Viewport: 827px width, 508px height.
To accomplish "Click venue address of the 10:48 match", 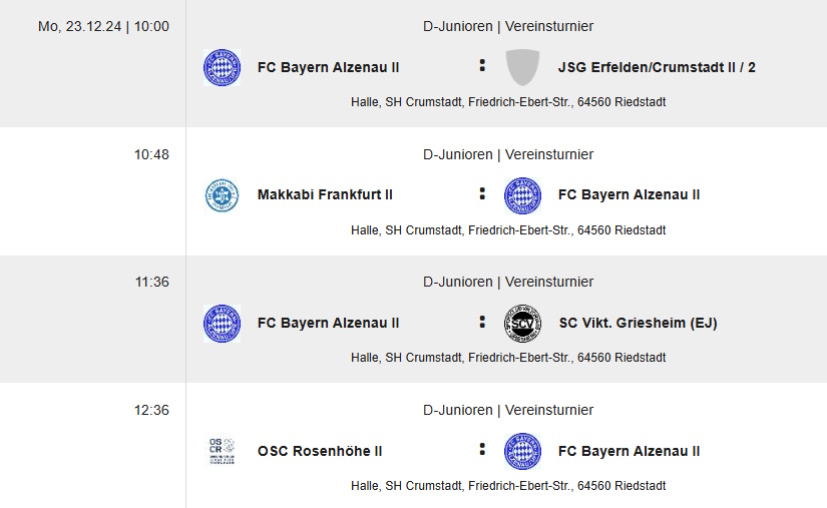I will click(x=508, y=230).
